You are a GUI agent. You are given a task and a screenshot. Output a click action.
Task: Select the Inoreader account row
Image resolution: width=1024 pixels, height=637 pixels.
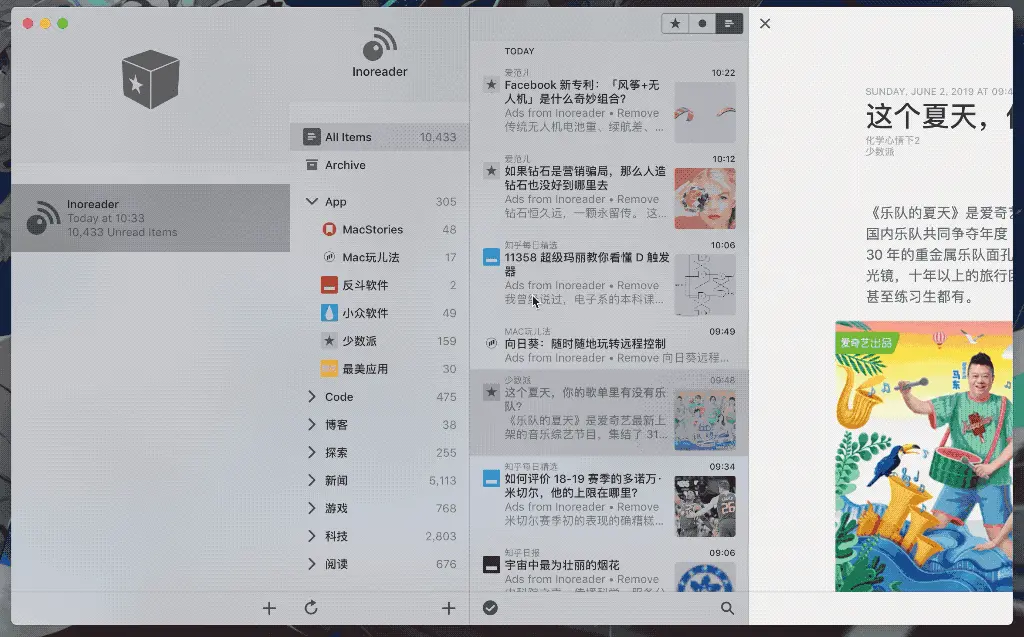coord(151,218)
